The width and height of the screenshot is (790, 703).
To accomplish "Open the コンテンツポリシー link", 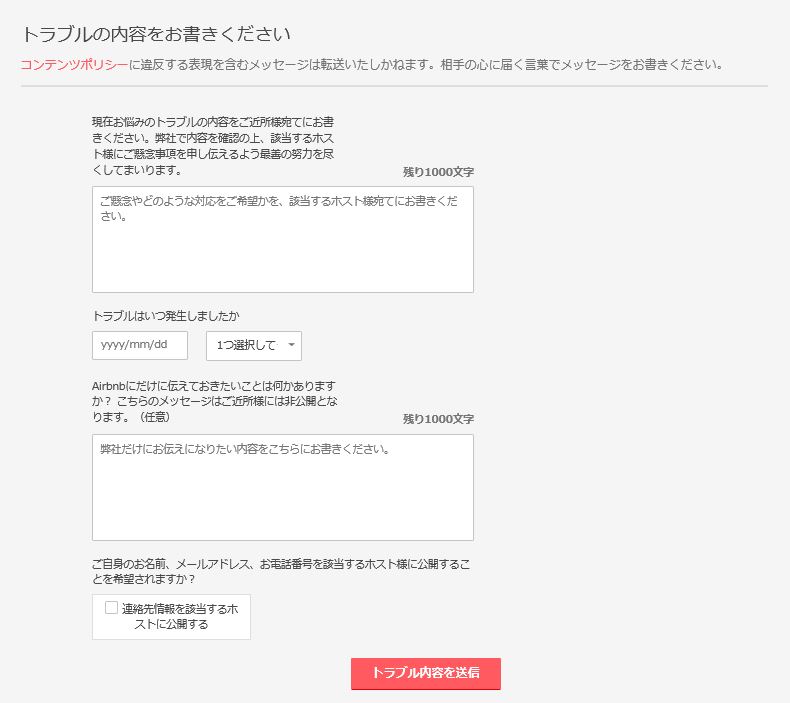I will tap(74, 65).
